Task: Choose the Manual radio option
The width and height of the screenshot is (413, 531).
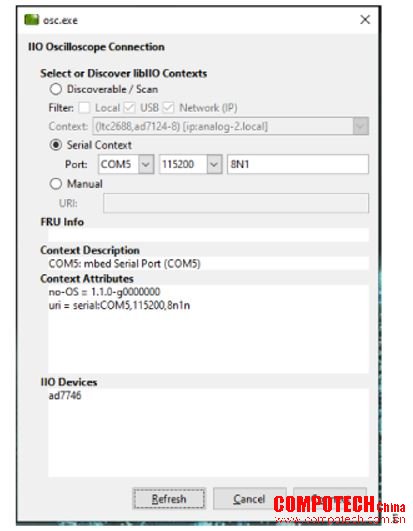Action: pyautogui.click(x=56, y=184)
